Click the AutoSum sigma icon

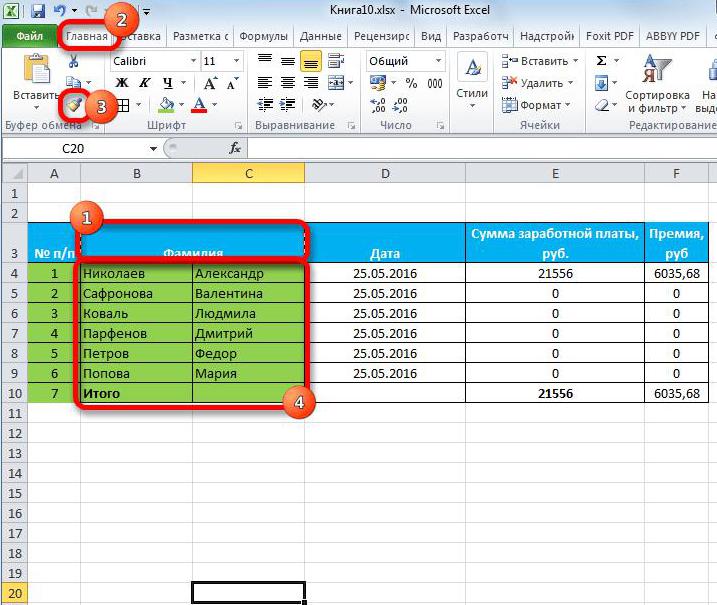tap(602, 60)
